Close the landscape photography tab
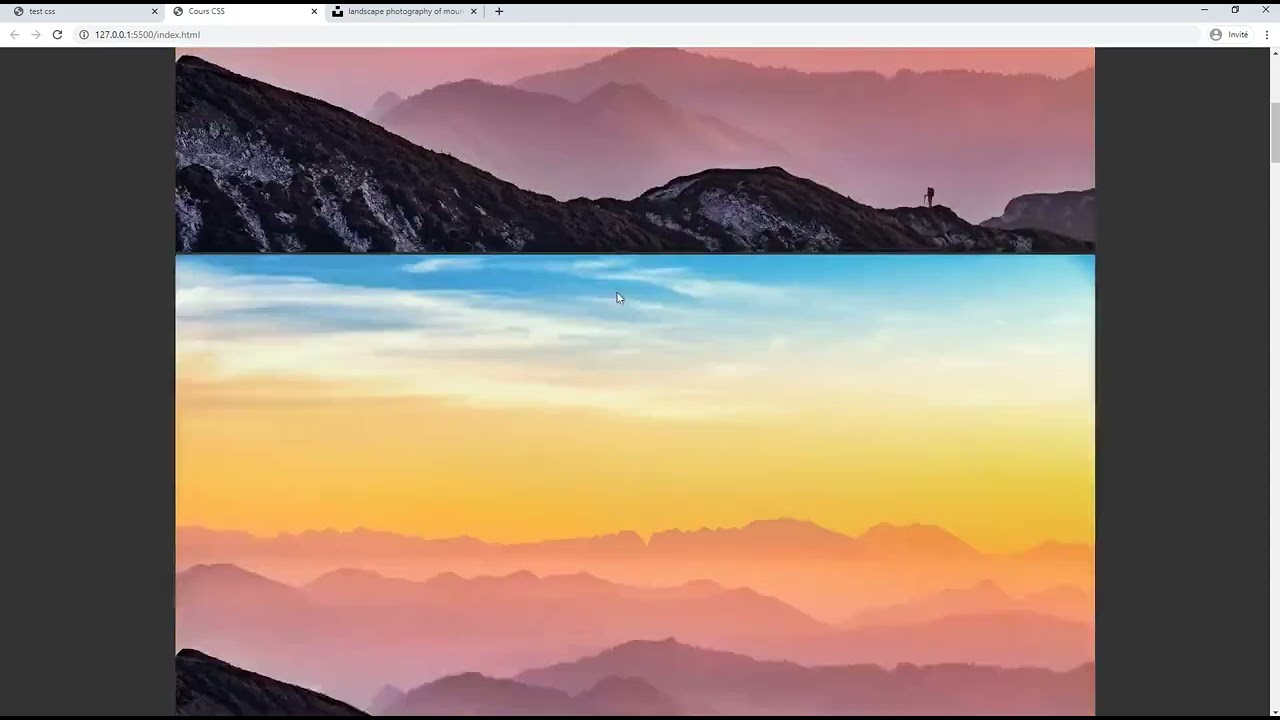 (x=474, y=11)
